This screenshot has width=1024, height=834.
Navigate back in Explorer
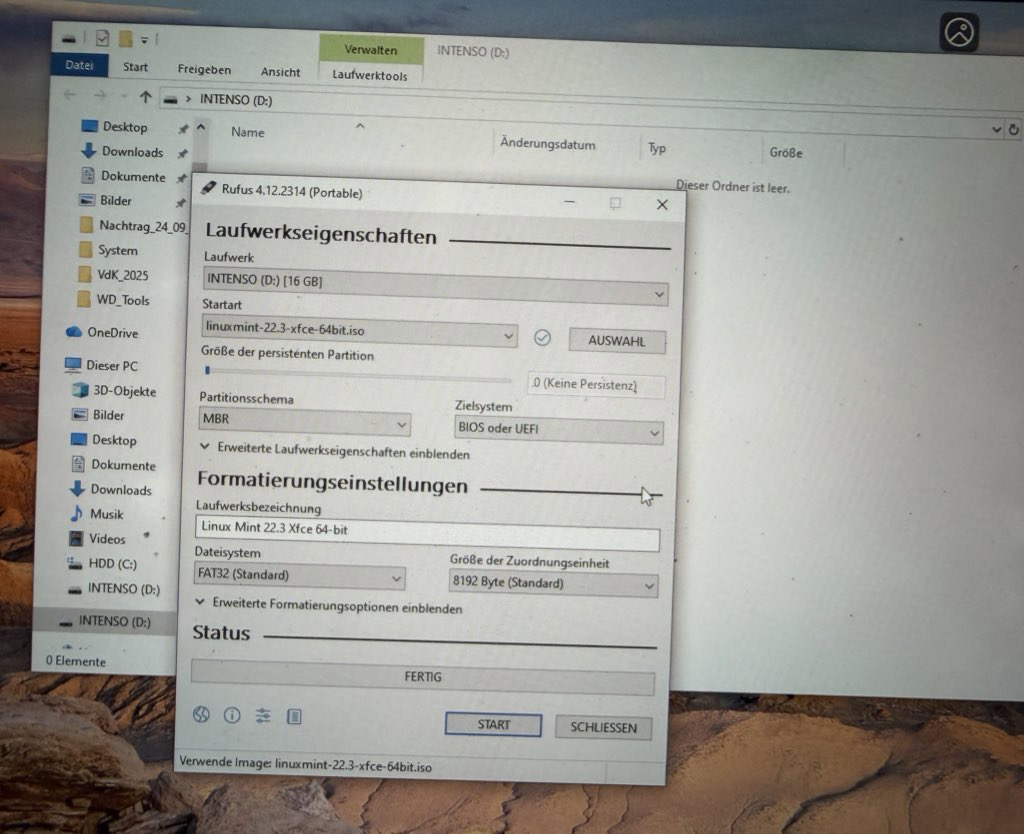click(69, 95)
